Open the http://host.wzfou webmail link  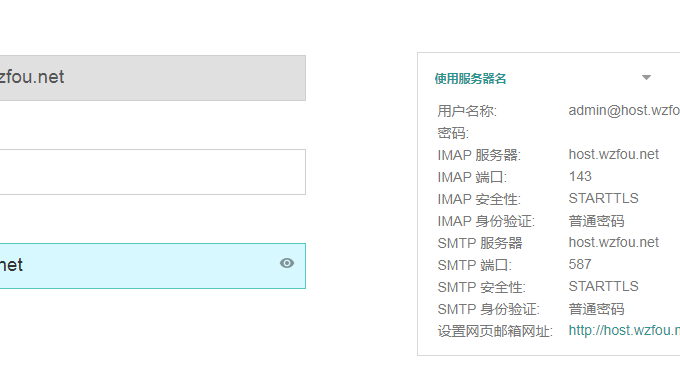coord(624,330)
